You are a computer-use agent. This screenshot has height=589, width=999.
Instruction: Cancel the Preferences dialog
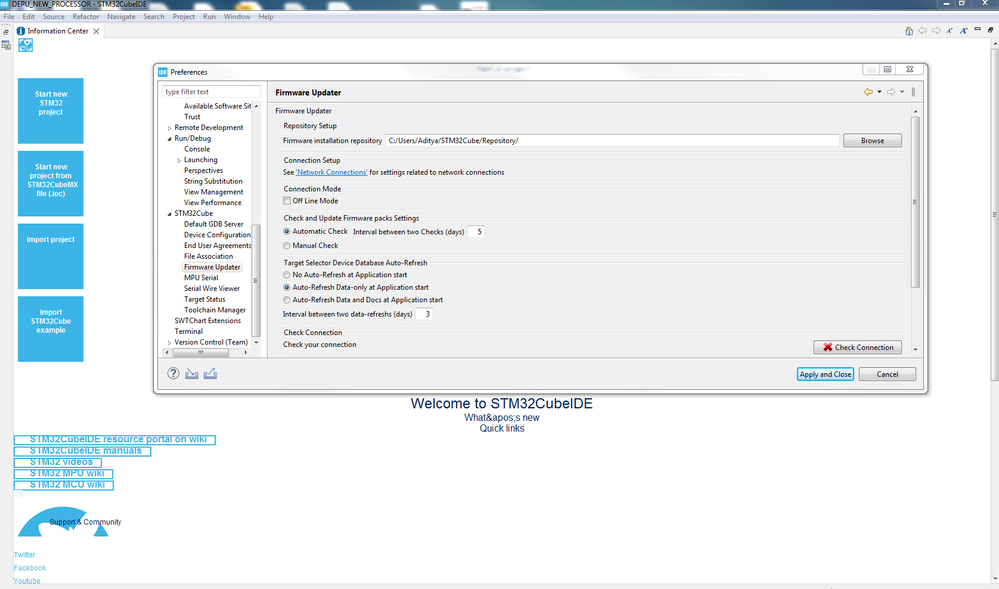point(887,374)
